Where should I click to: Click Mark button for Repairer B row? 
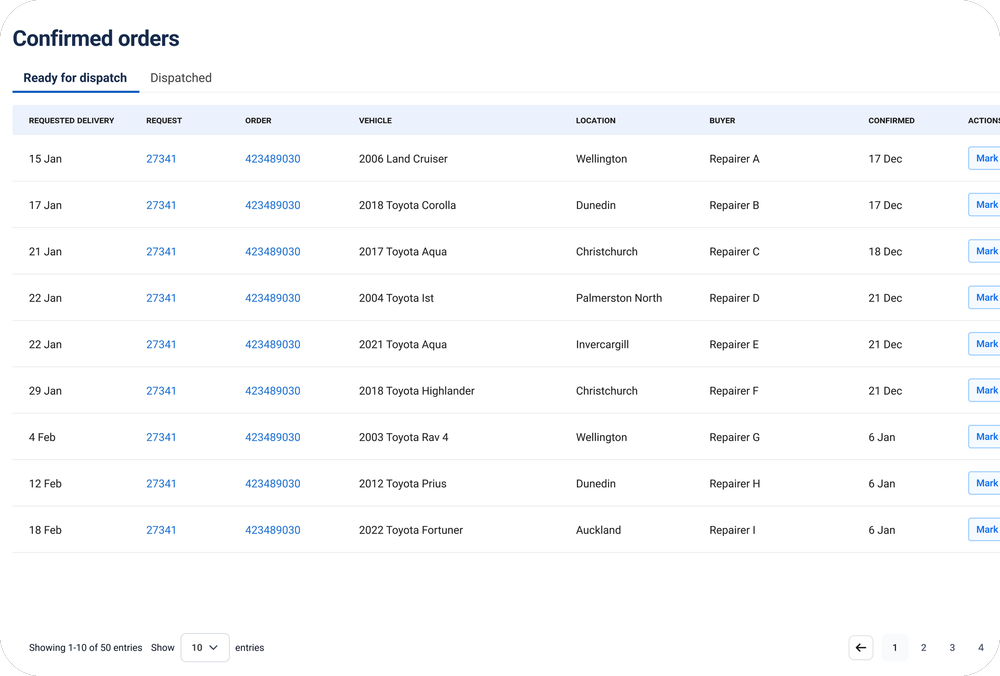984,205
